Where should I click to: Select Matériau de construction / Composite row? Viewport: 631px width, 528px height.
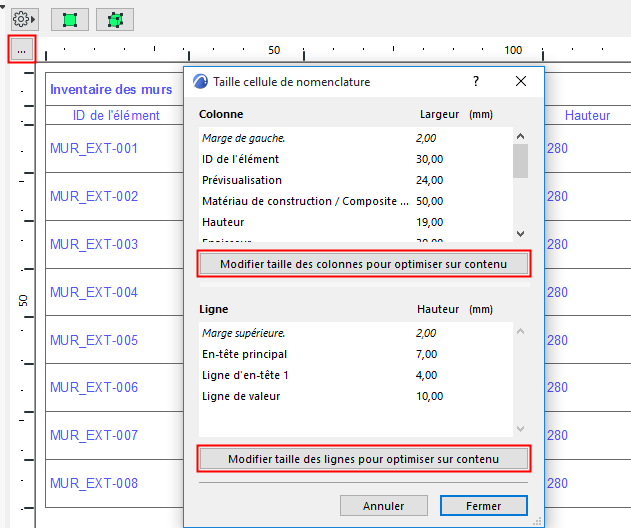pos(356,201)
